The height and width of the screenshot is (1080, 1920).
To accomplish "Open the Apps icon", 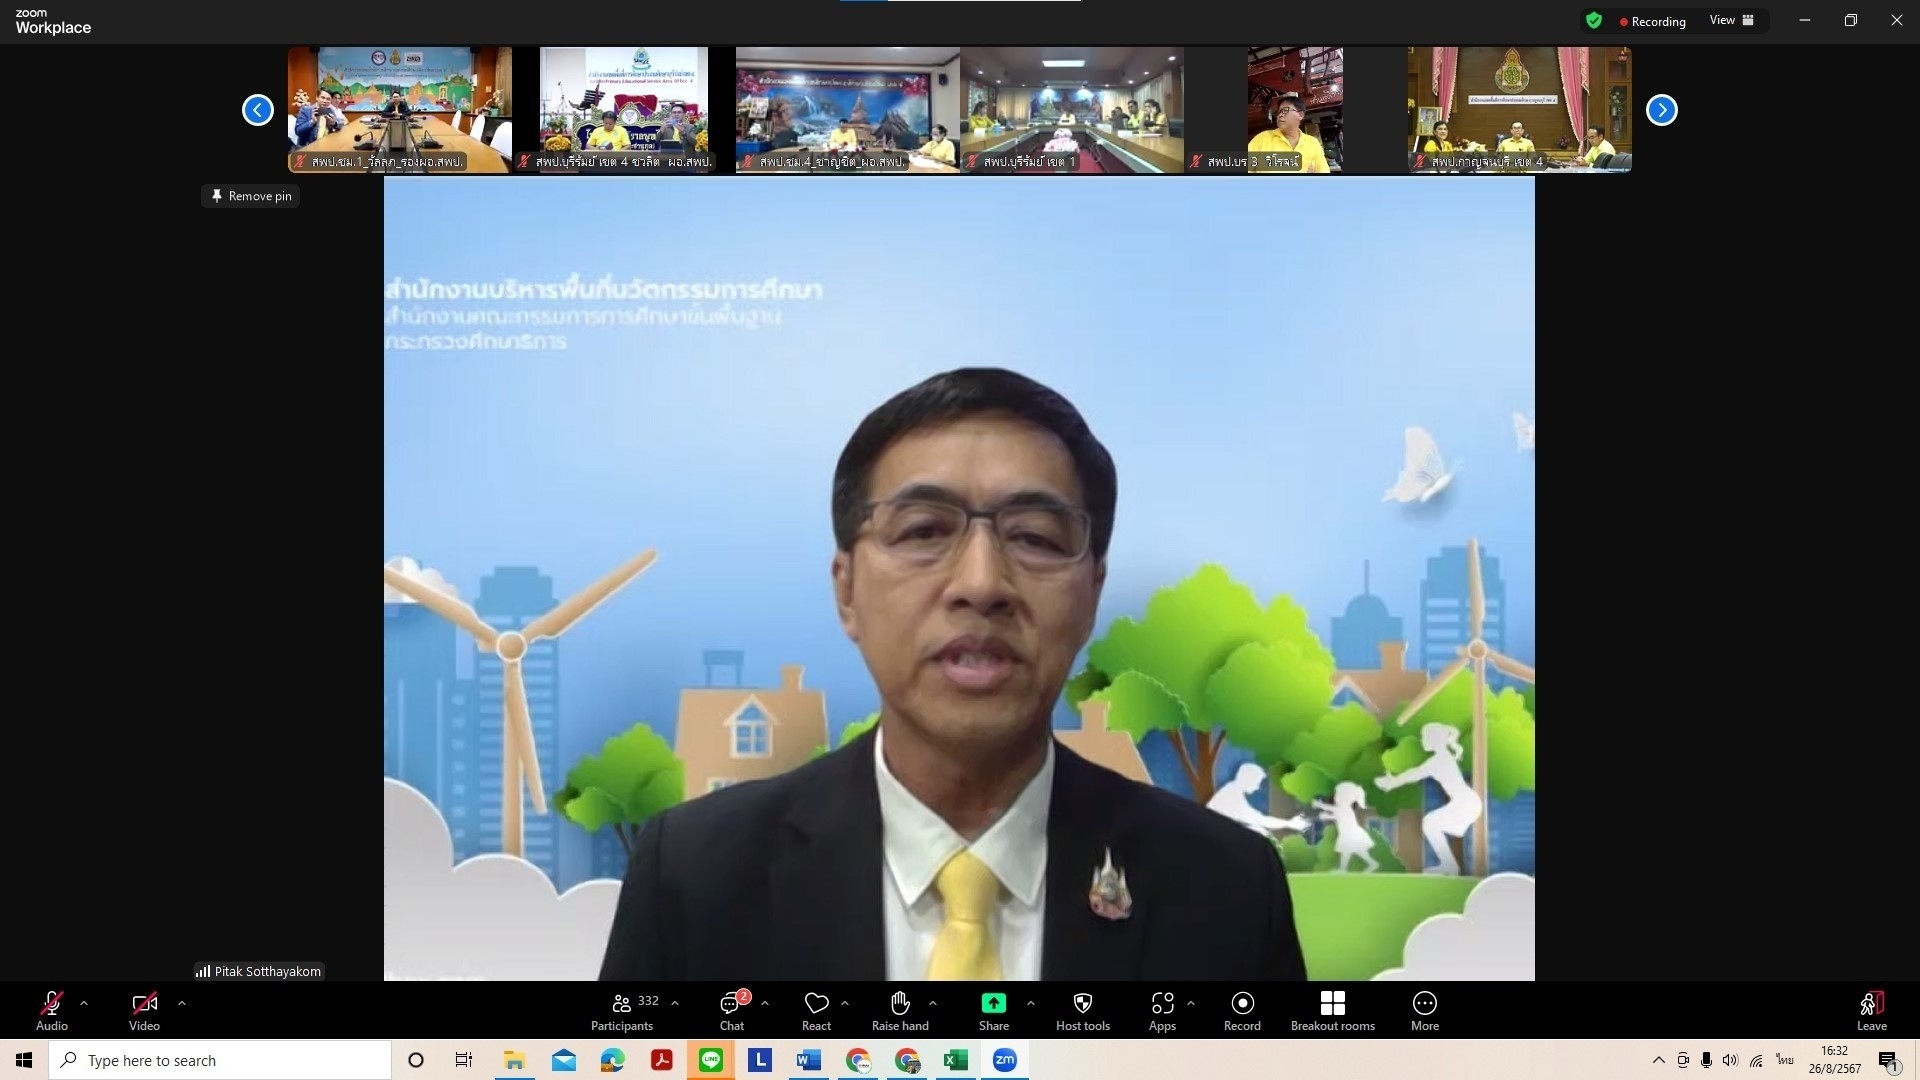I will coord(1162,1010).
